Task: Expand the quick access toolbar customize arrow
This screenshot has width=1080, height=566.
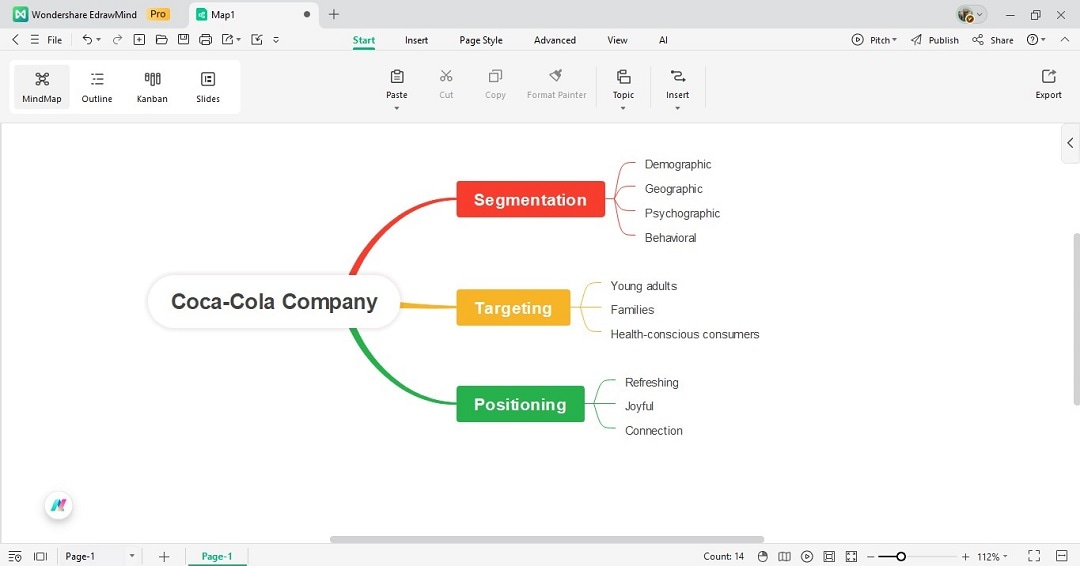Action: click(276, 40)
